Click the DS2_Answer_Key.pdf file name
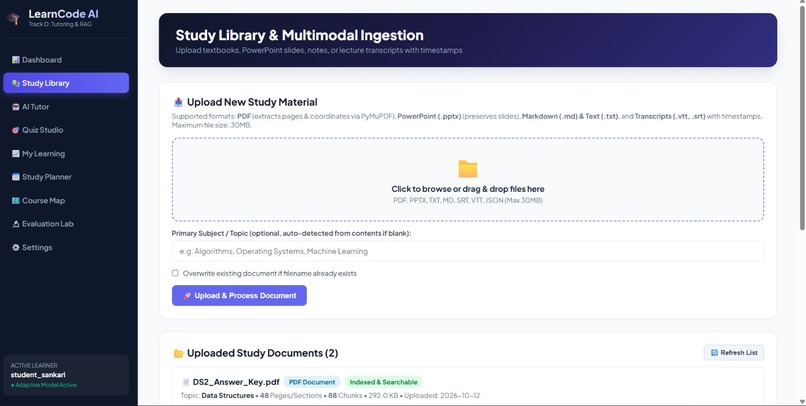Viewport: 806px width, 406px height. [236, 382]
